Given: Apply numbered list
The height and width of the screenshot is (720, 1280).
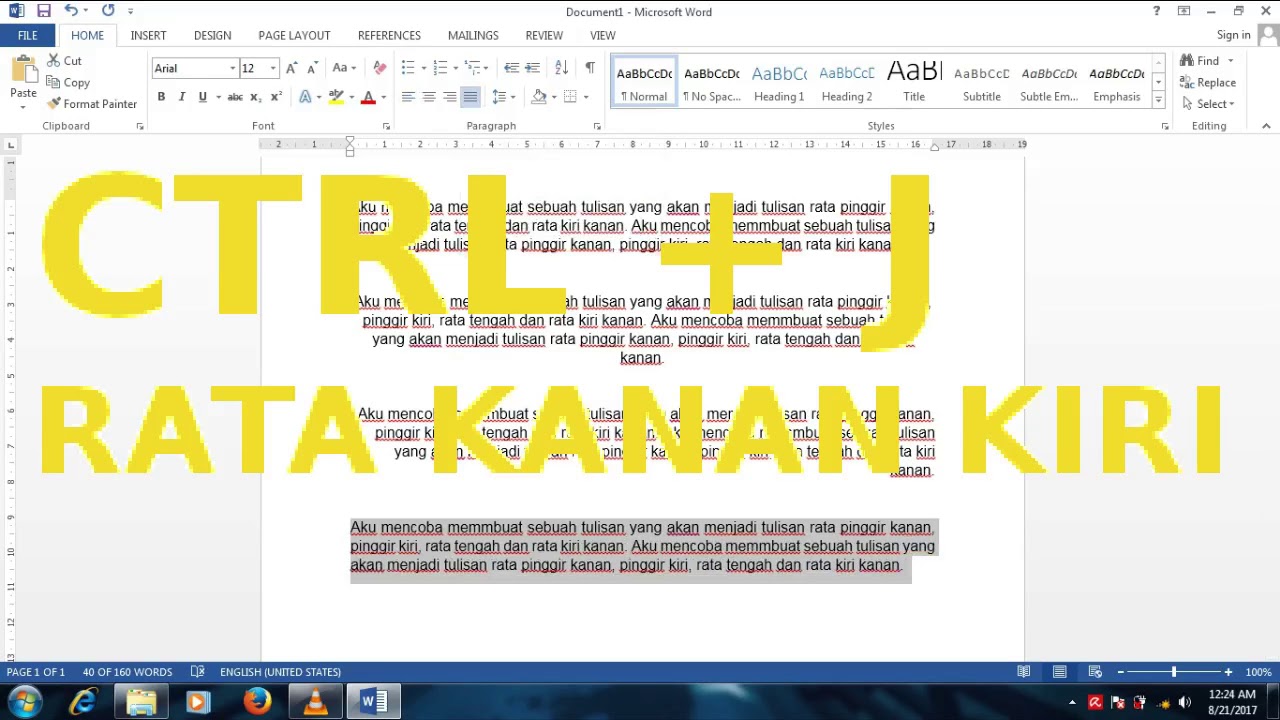Looking at the screenshot, I should [x=440, y=68].
